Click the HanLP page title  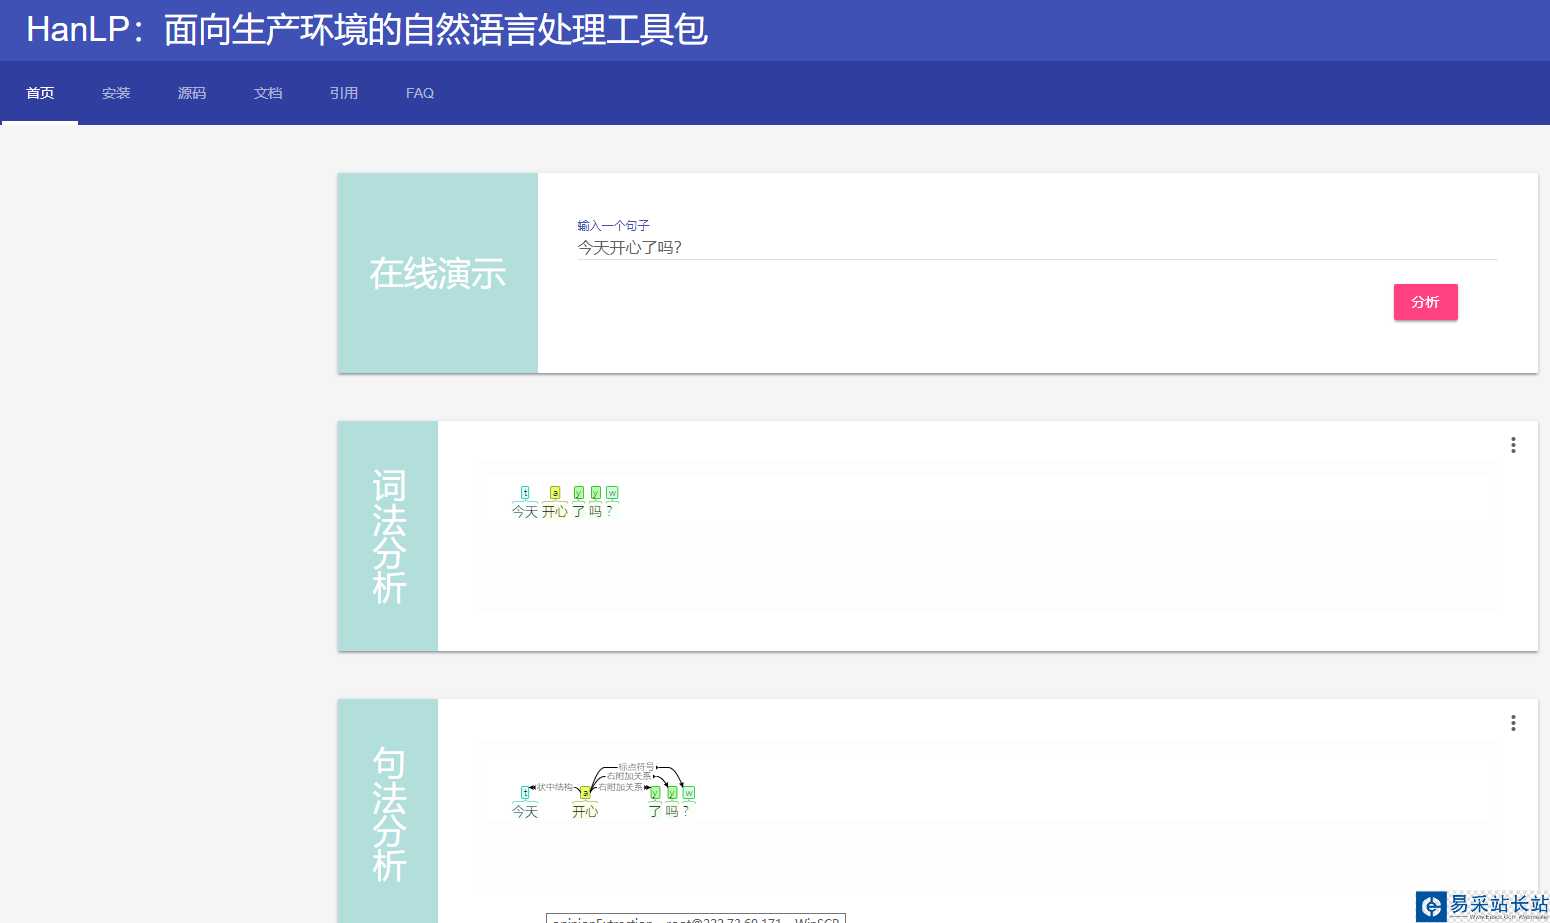[x=367, y=30]
